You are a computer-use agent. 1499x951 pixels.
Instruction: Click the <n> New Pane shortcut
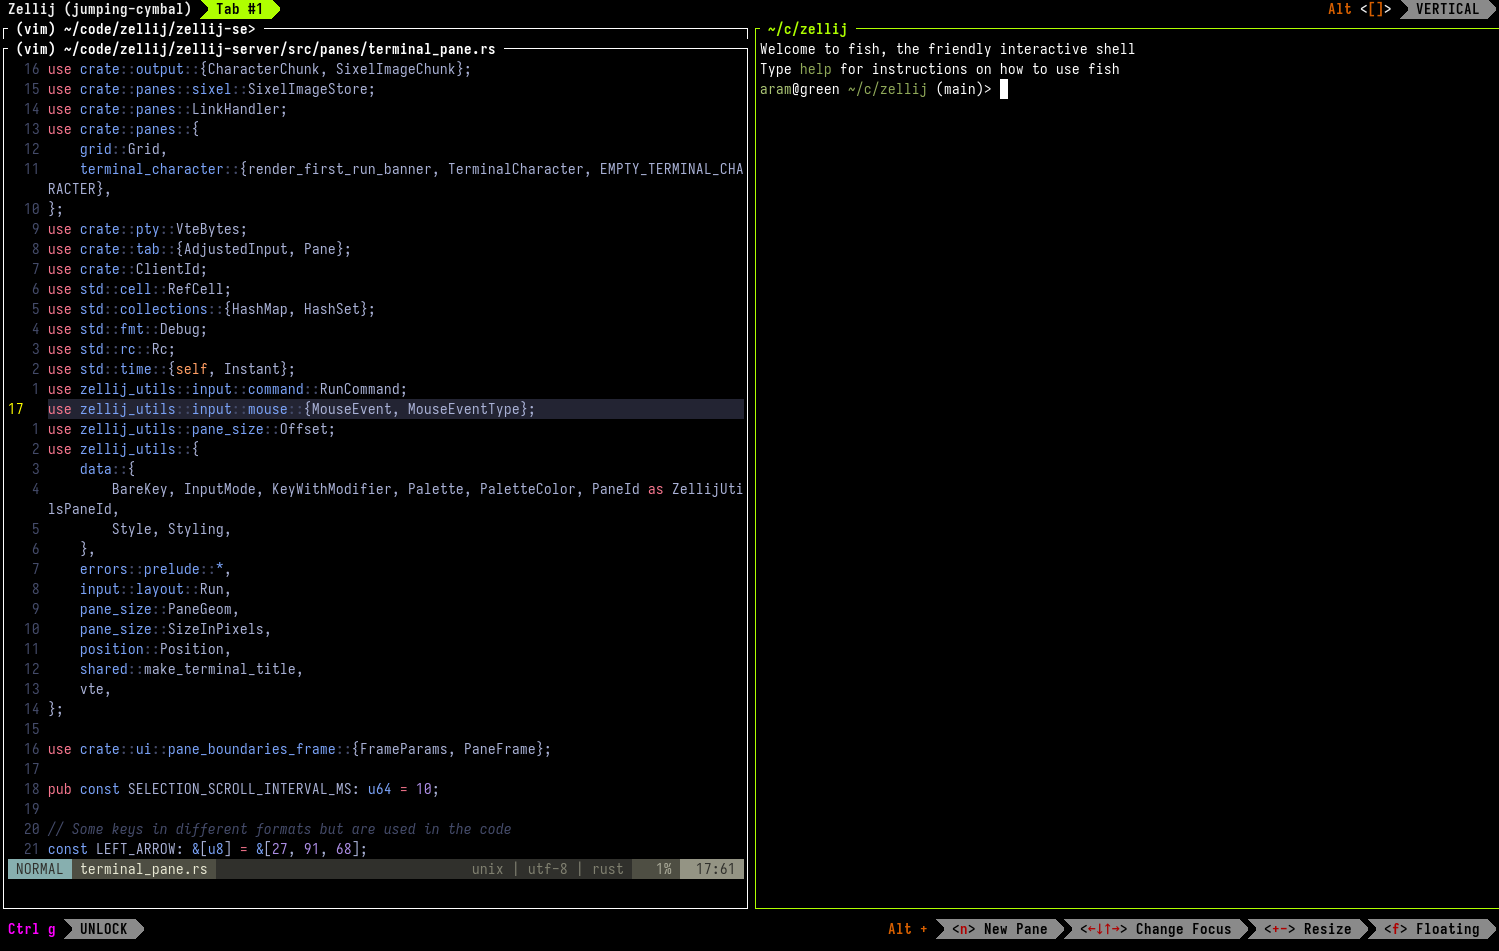999,929
